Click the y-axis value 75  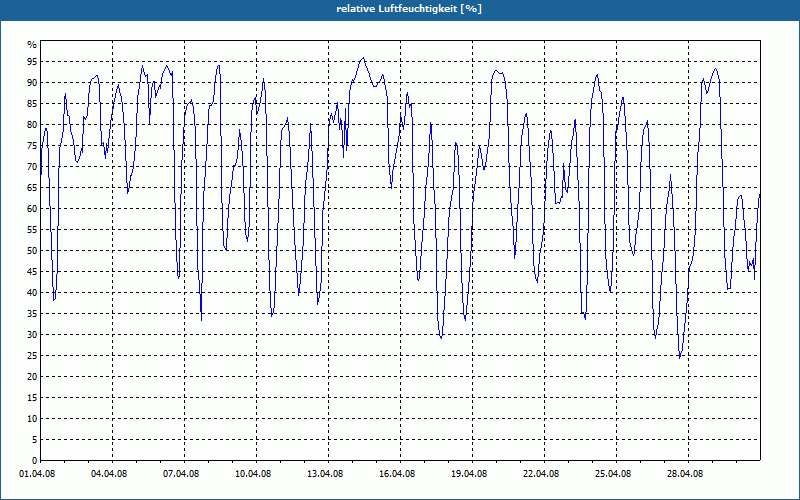tap(32, 145)
